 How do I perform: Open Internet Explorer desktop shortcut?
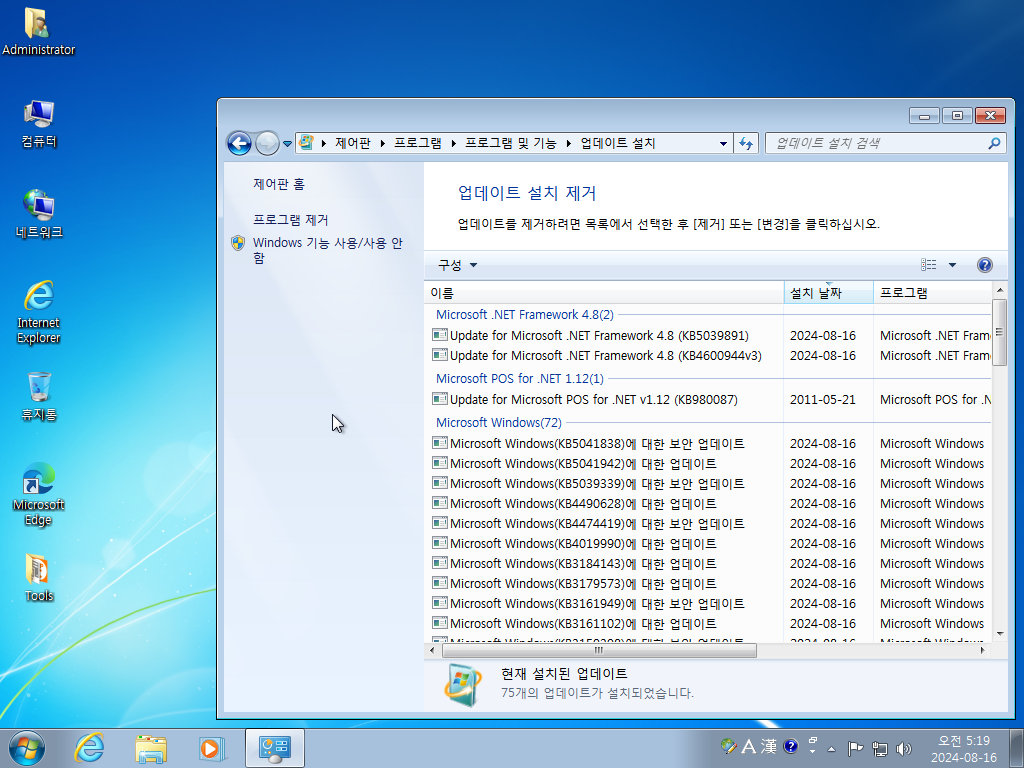39,312
